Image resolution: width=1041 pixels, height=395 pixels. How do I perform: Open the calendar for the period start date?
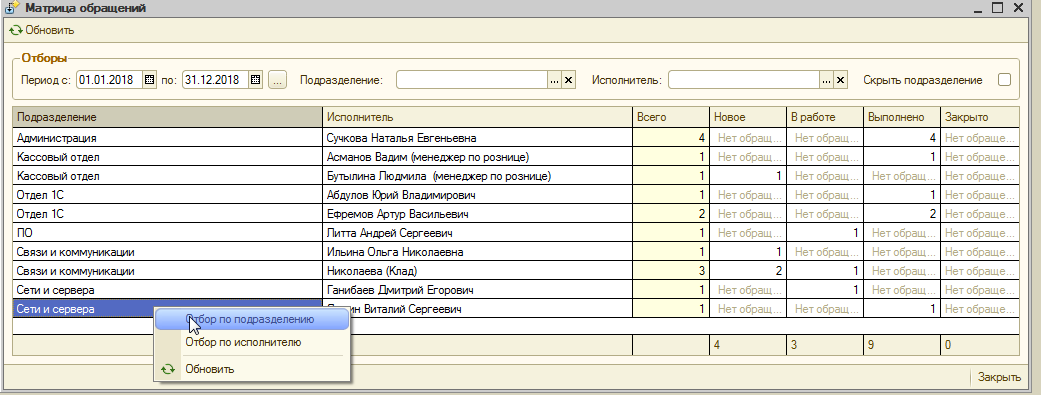[x=149, y=80]
